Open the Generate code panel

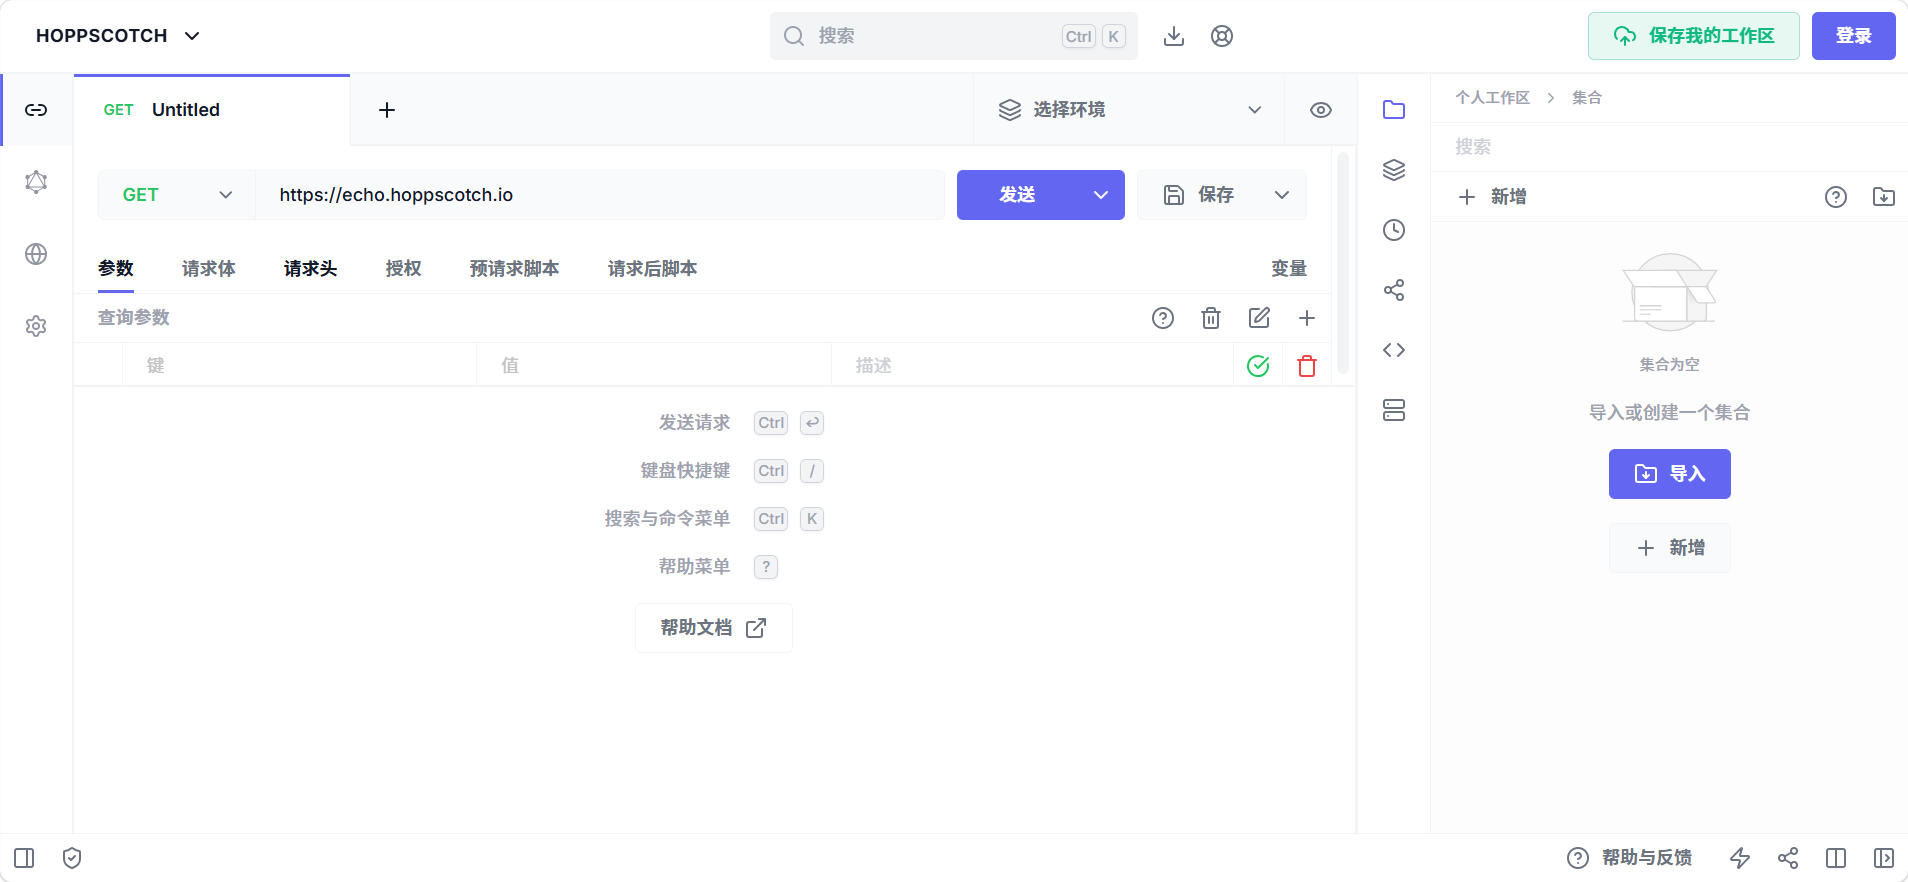point(1394,350)
